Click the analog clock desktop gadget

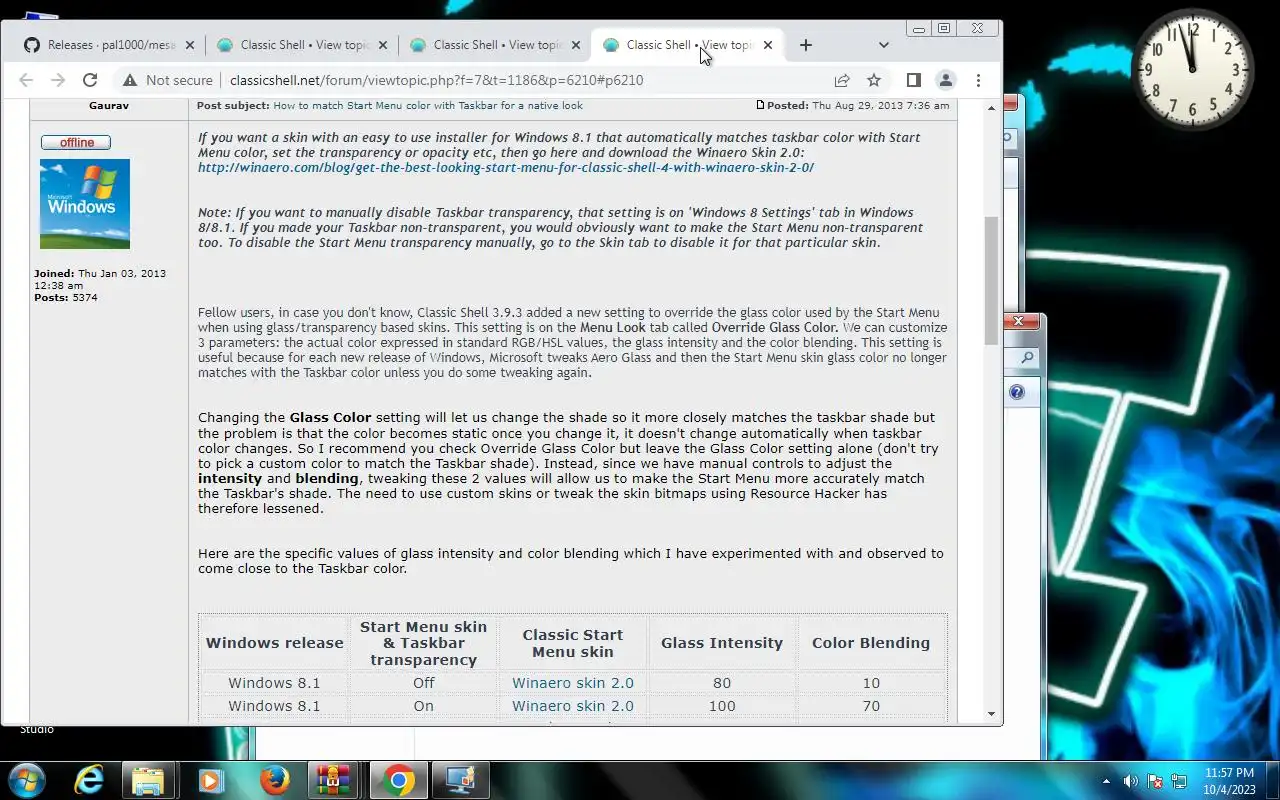(x=1193, y=70)
